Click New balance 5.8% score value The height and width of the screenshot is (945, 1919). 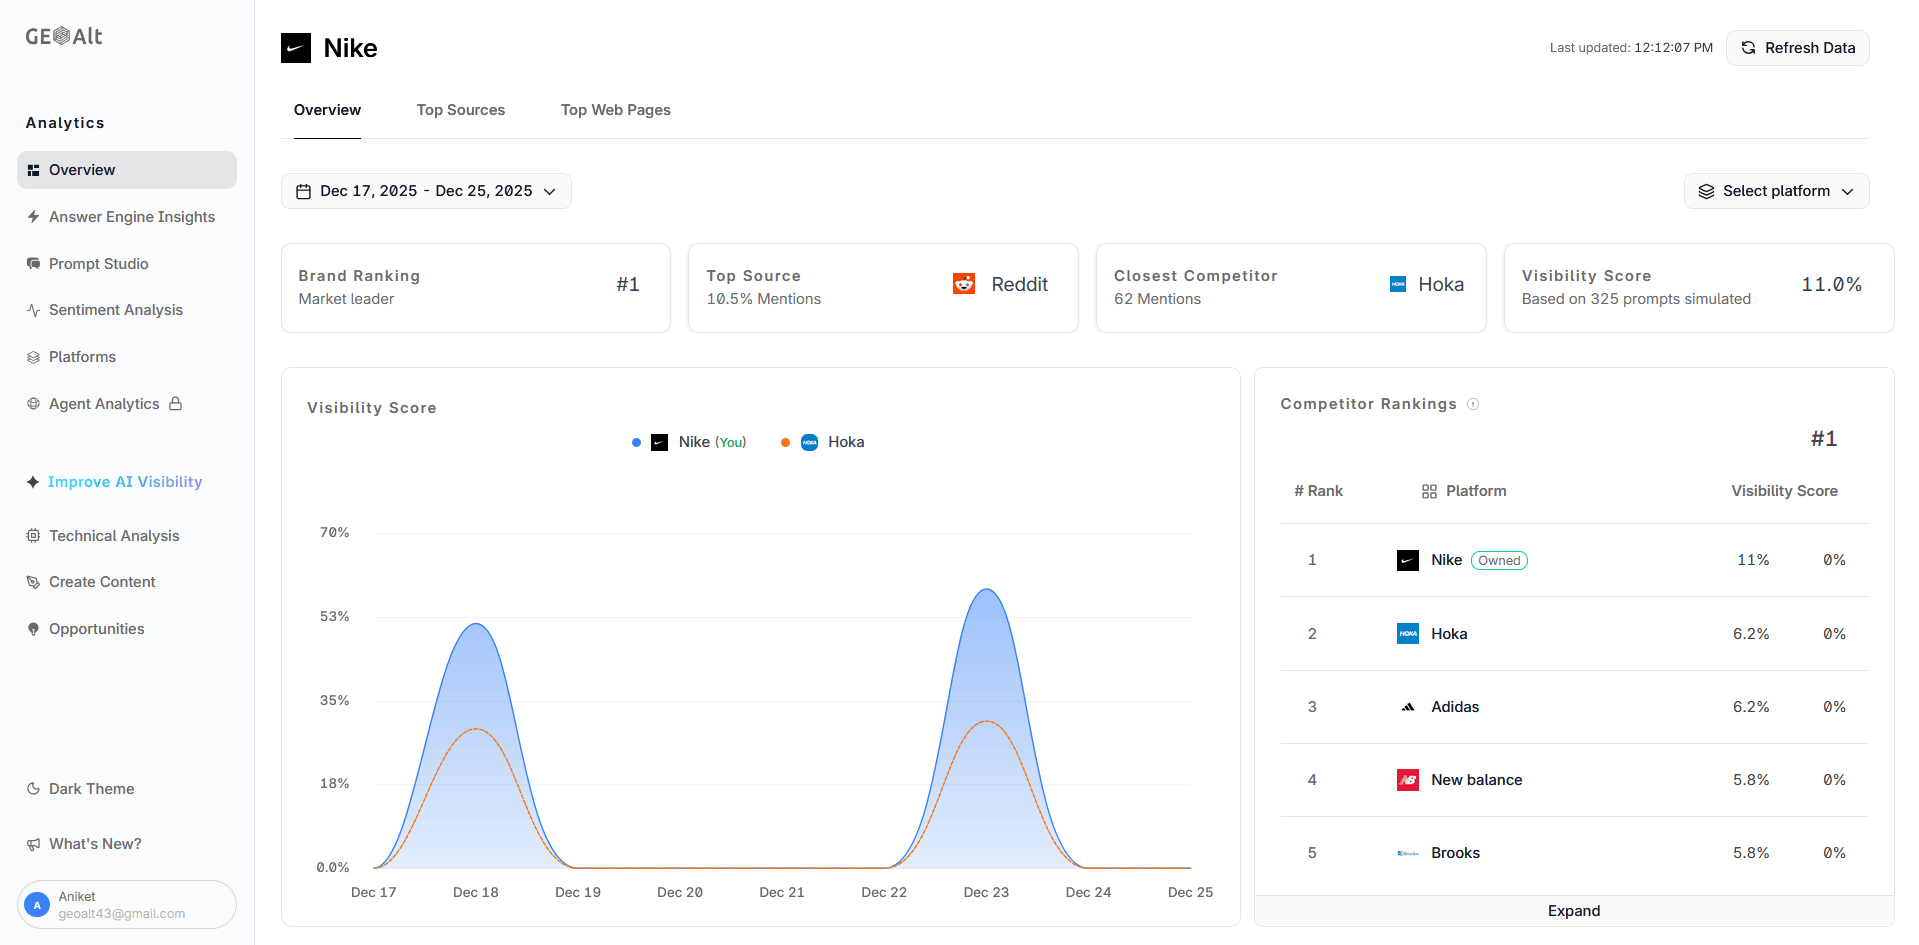[x=1751, y=780]
